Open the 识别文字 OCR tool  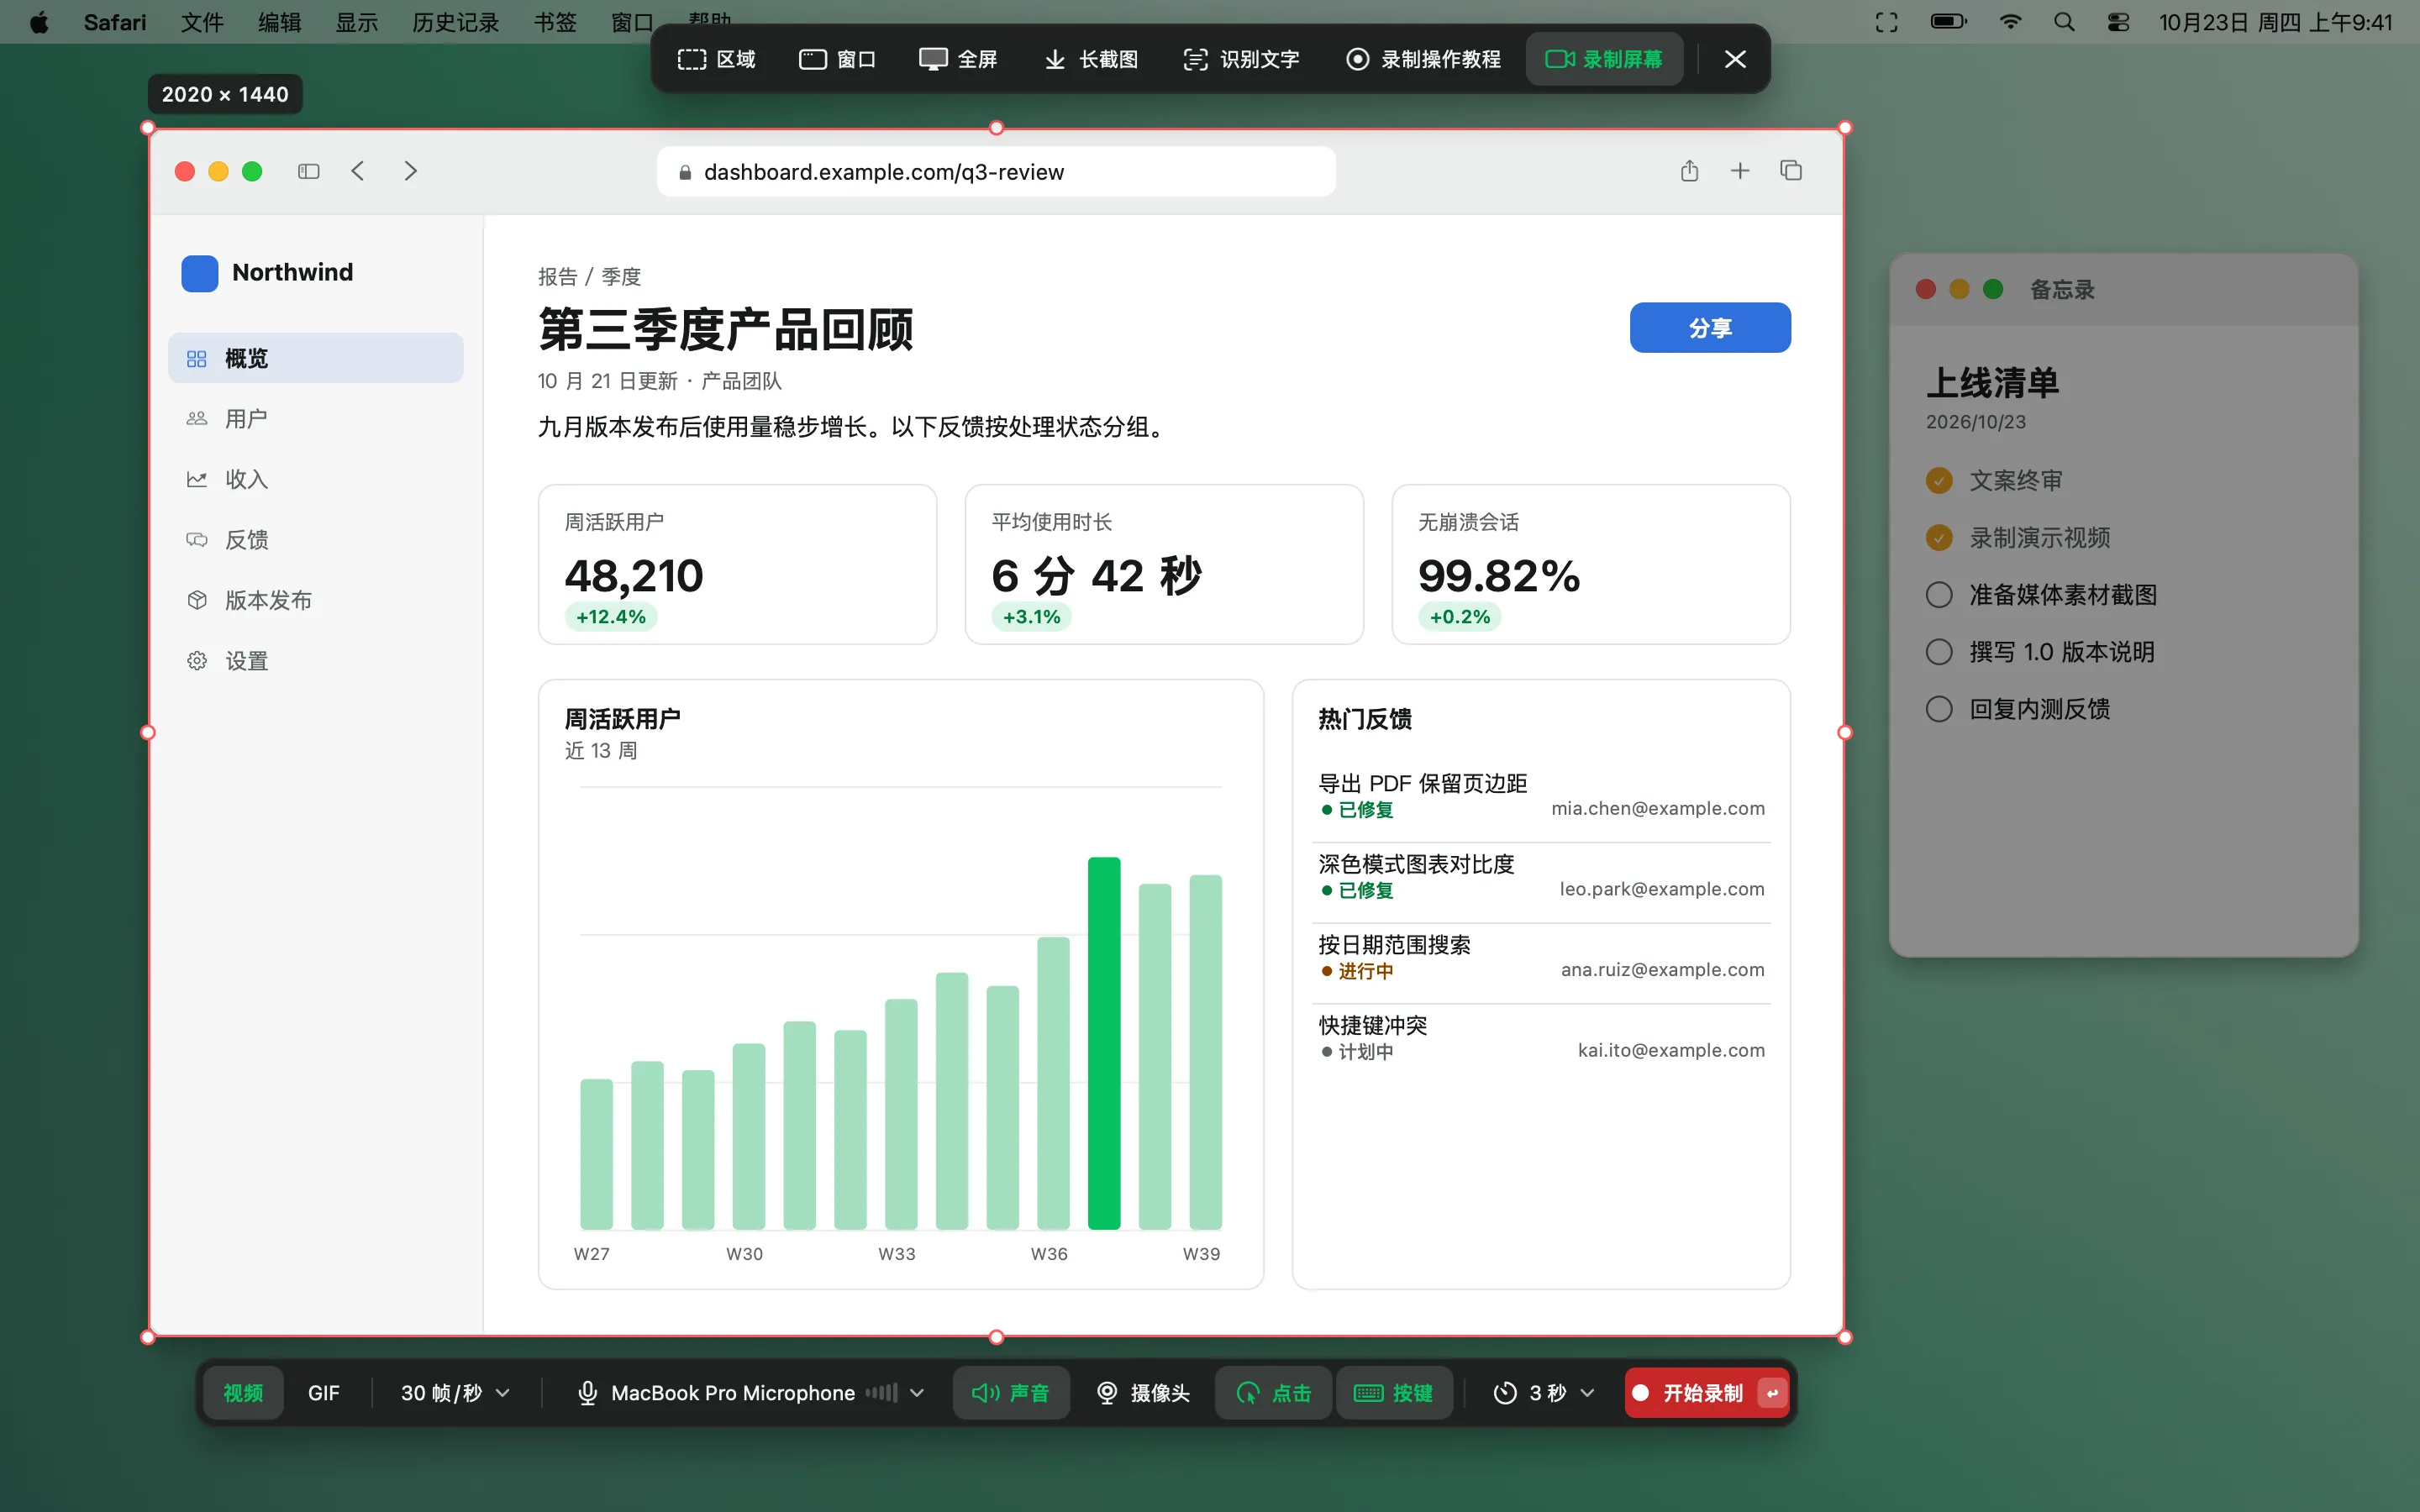tap(1241, 59)
